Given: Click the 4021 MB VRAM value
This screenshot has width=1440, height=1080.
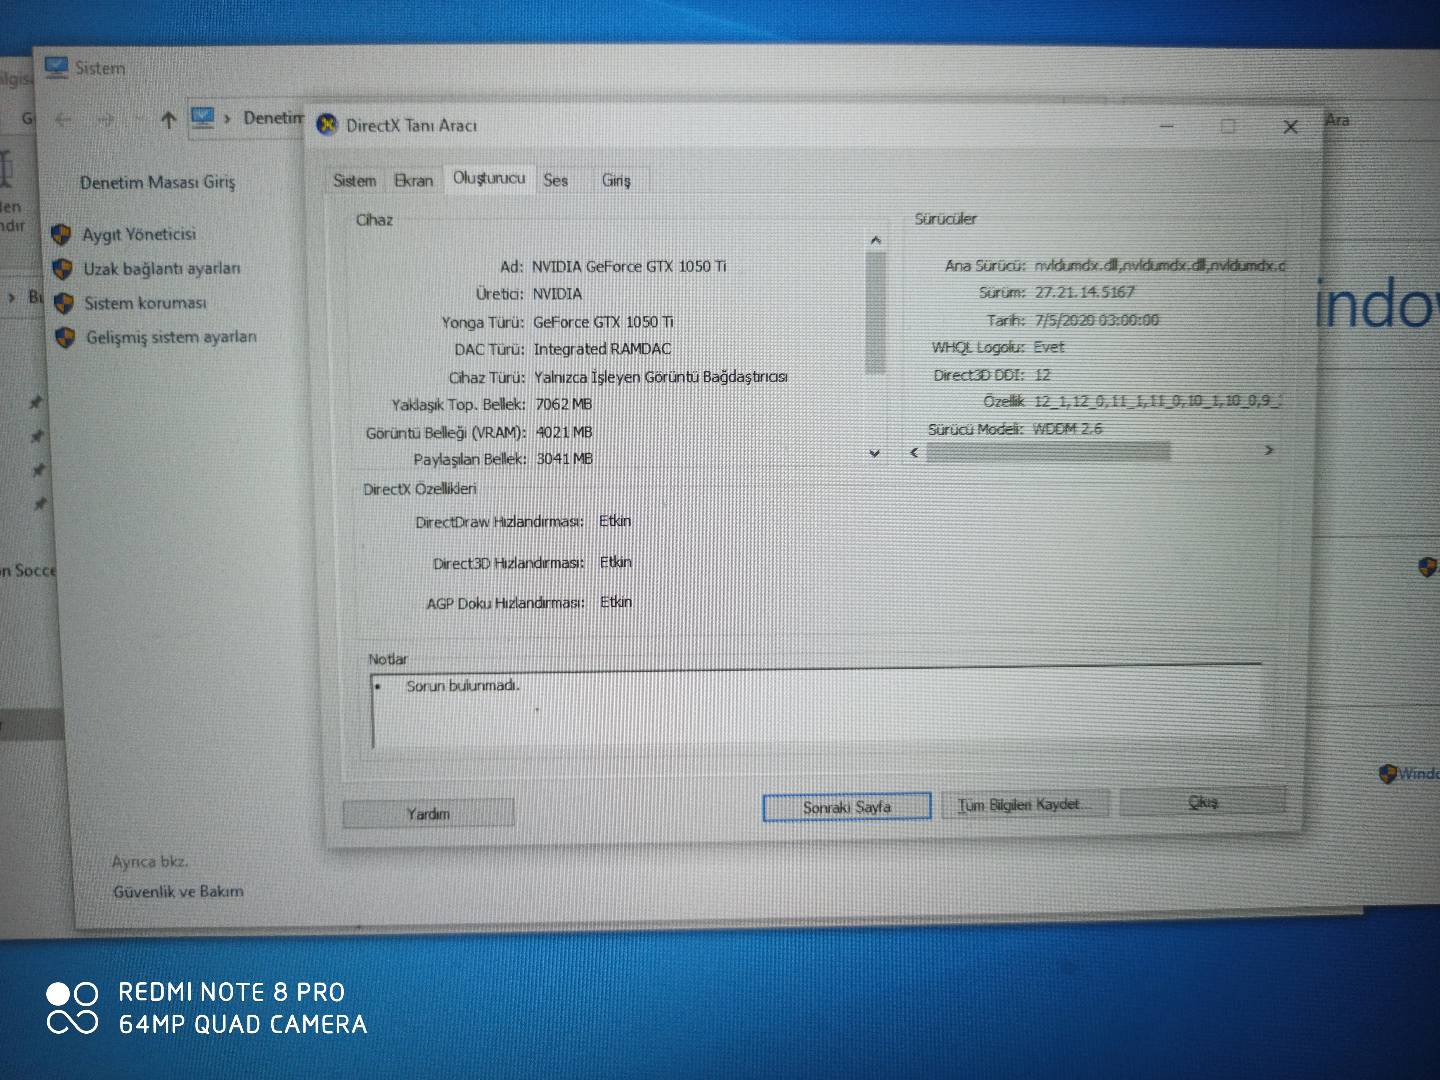Looking at the screenshot, I should click(564, 432).
